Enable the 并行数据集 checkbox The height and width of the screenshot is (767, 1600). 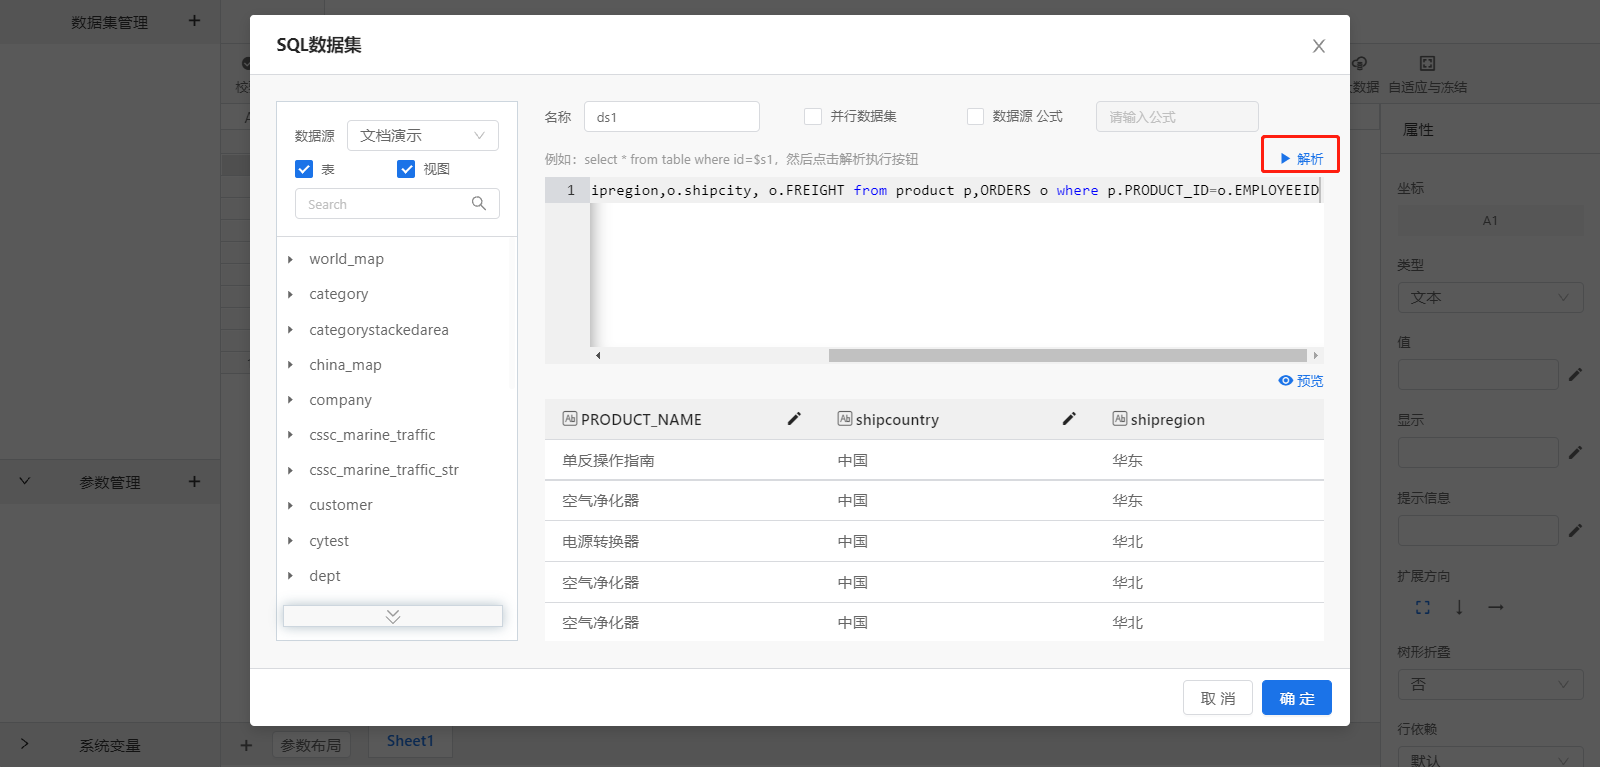813,116
